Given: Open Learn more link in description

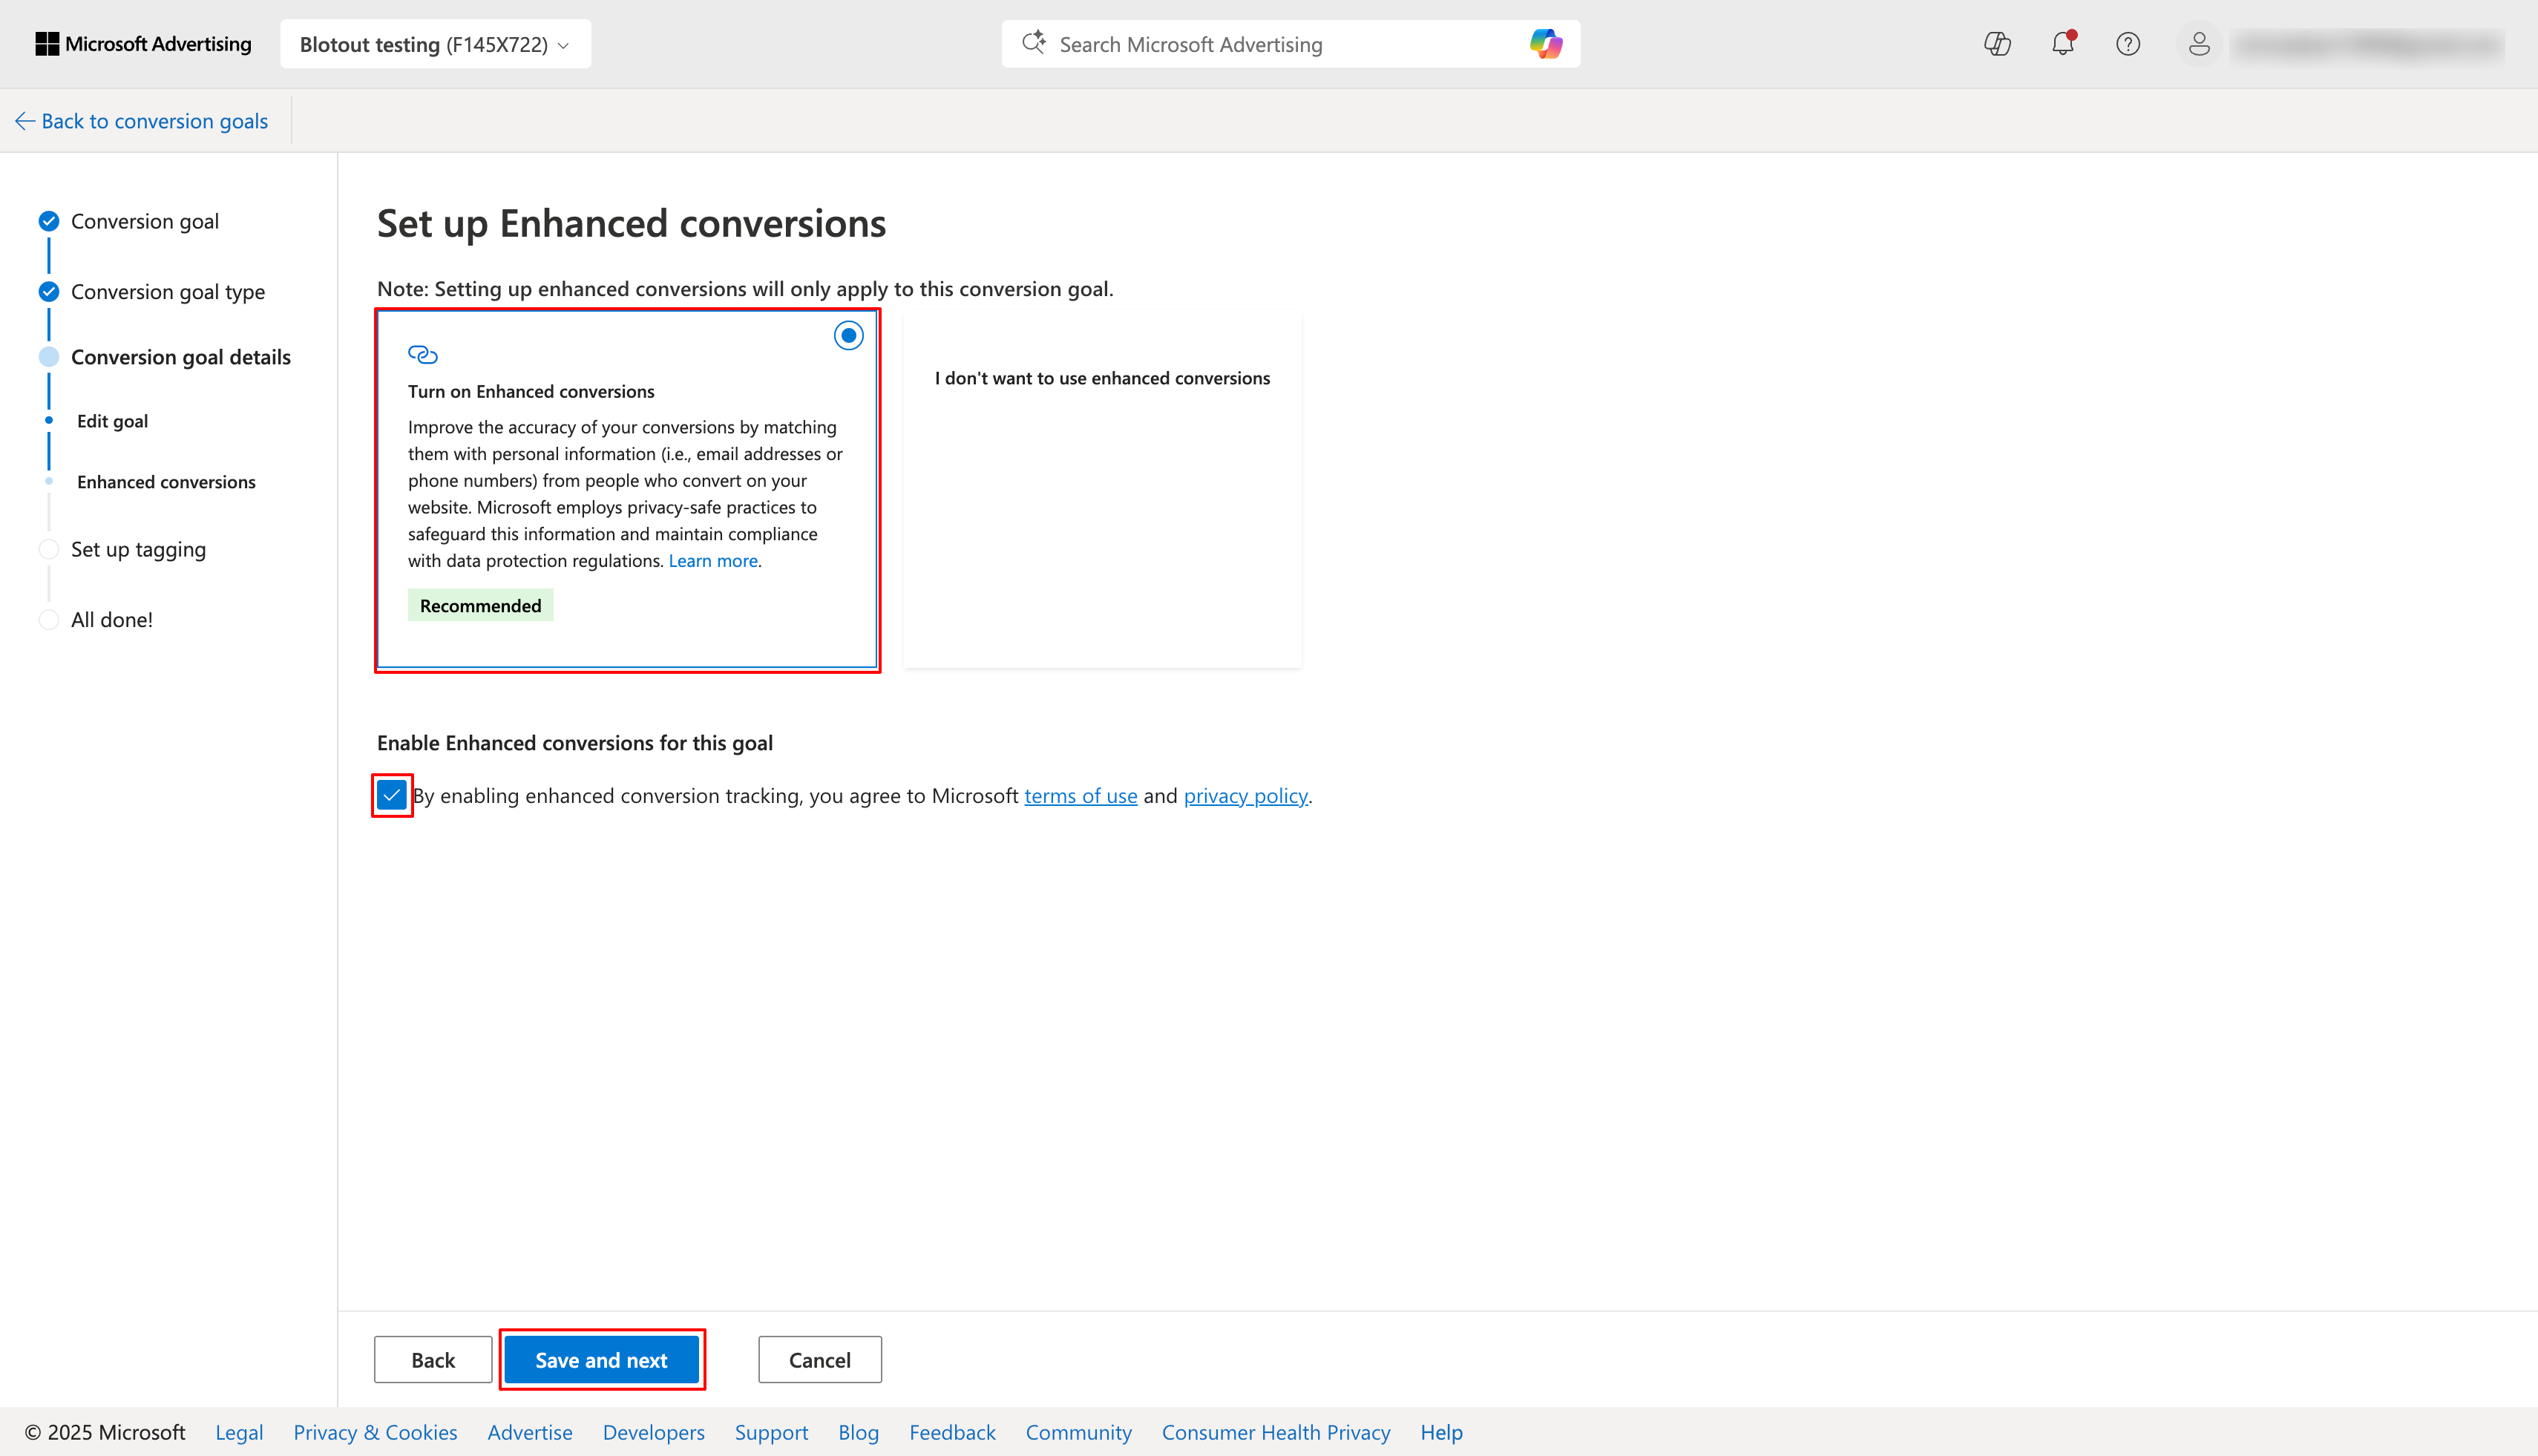Looking at the screenshot, I should [x=712, y=561].
